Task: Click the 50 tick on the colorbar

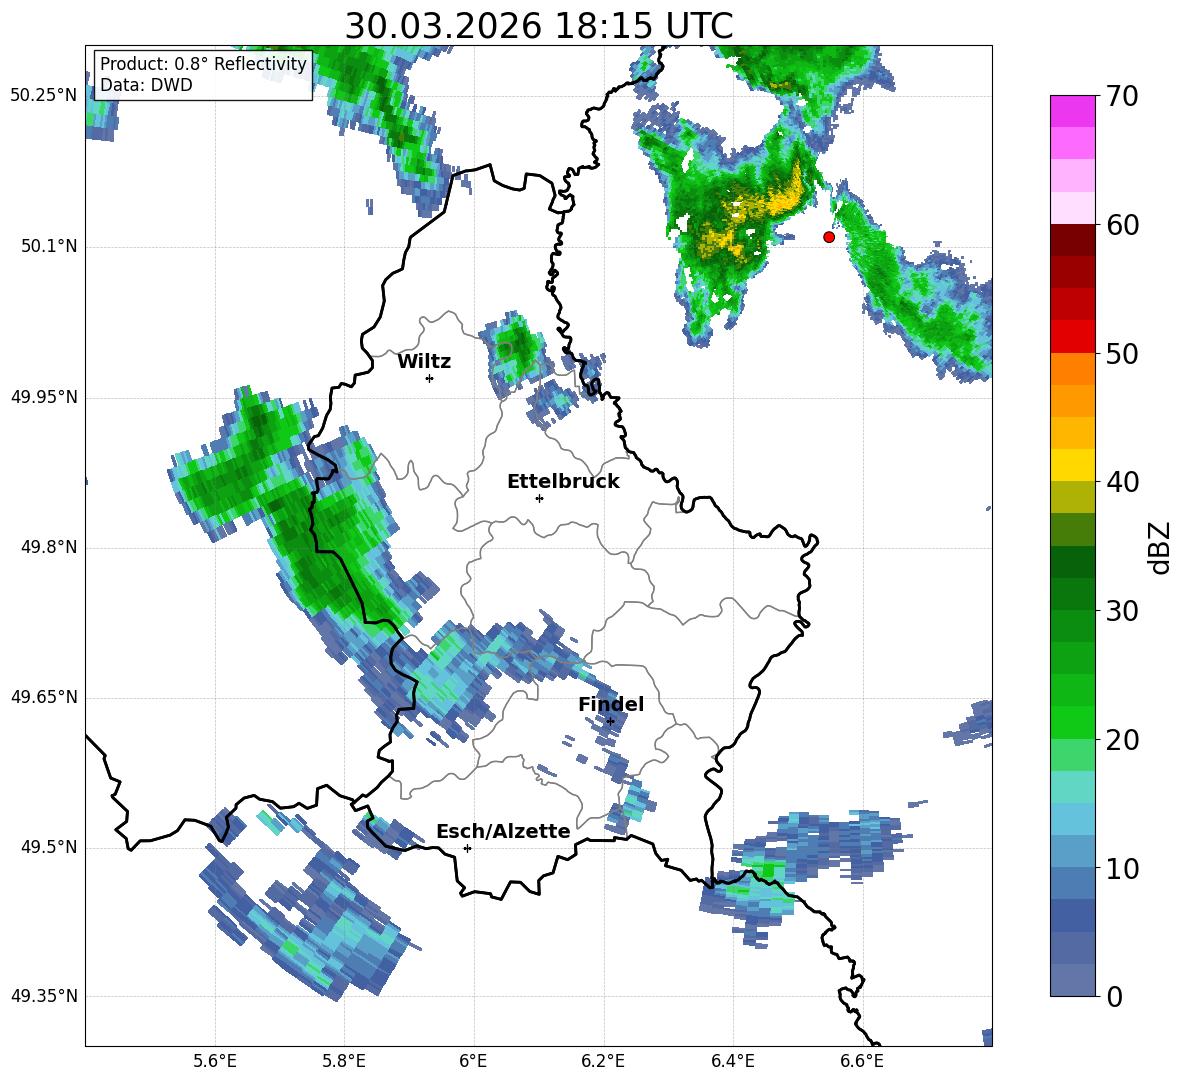Action: click(x=1121, y=353)
